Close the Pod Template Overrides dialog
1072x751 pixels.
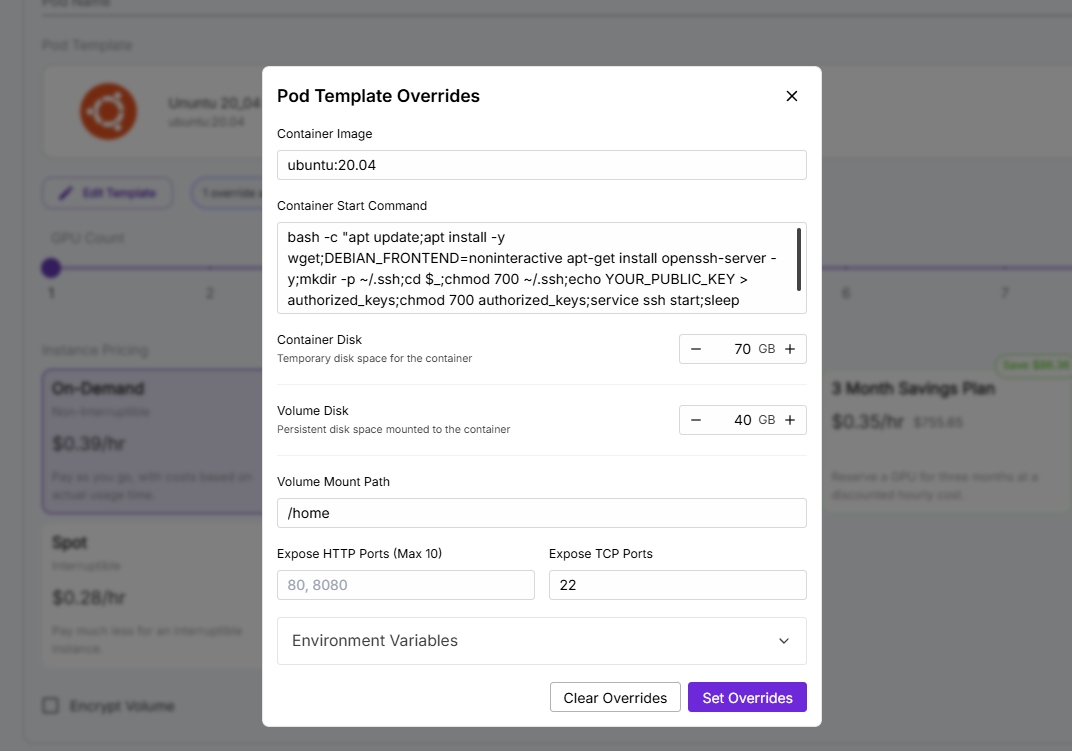(x=792, y=96)
